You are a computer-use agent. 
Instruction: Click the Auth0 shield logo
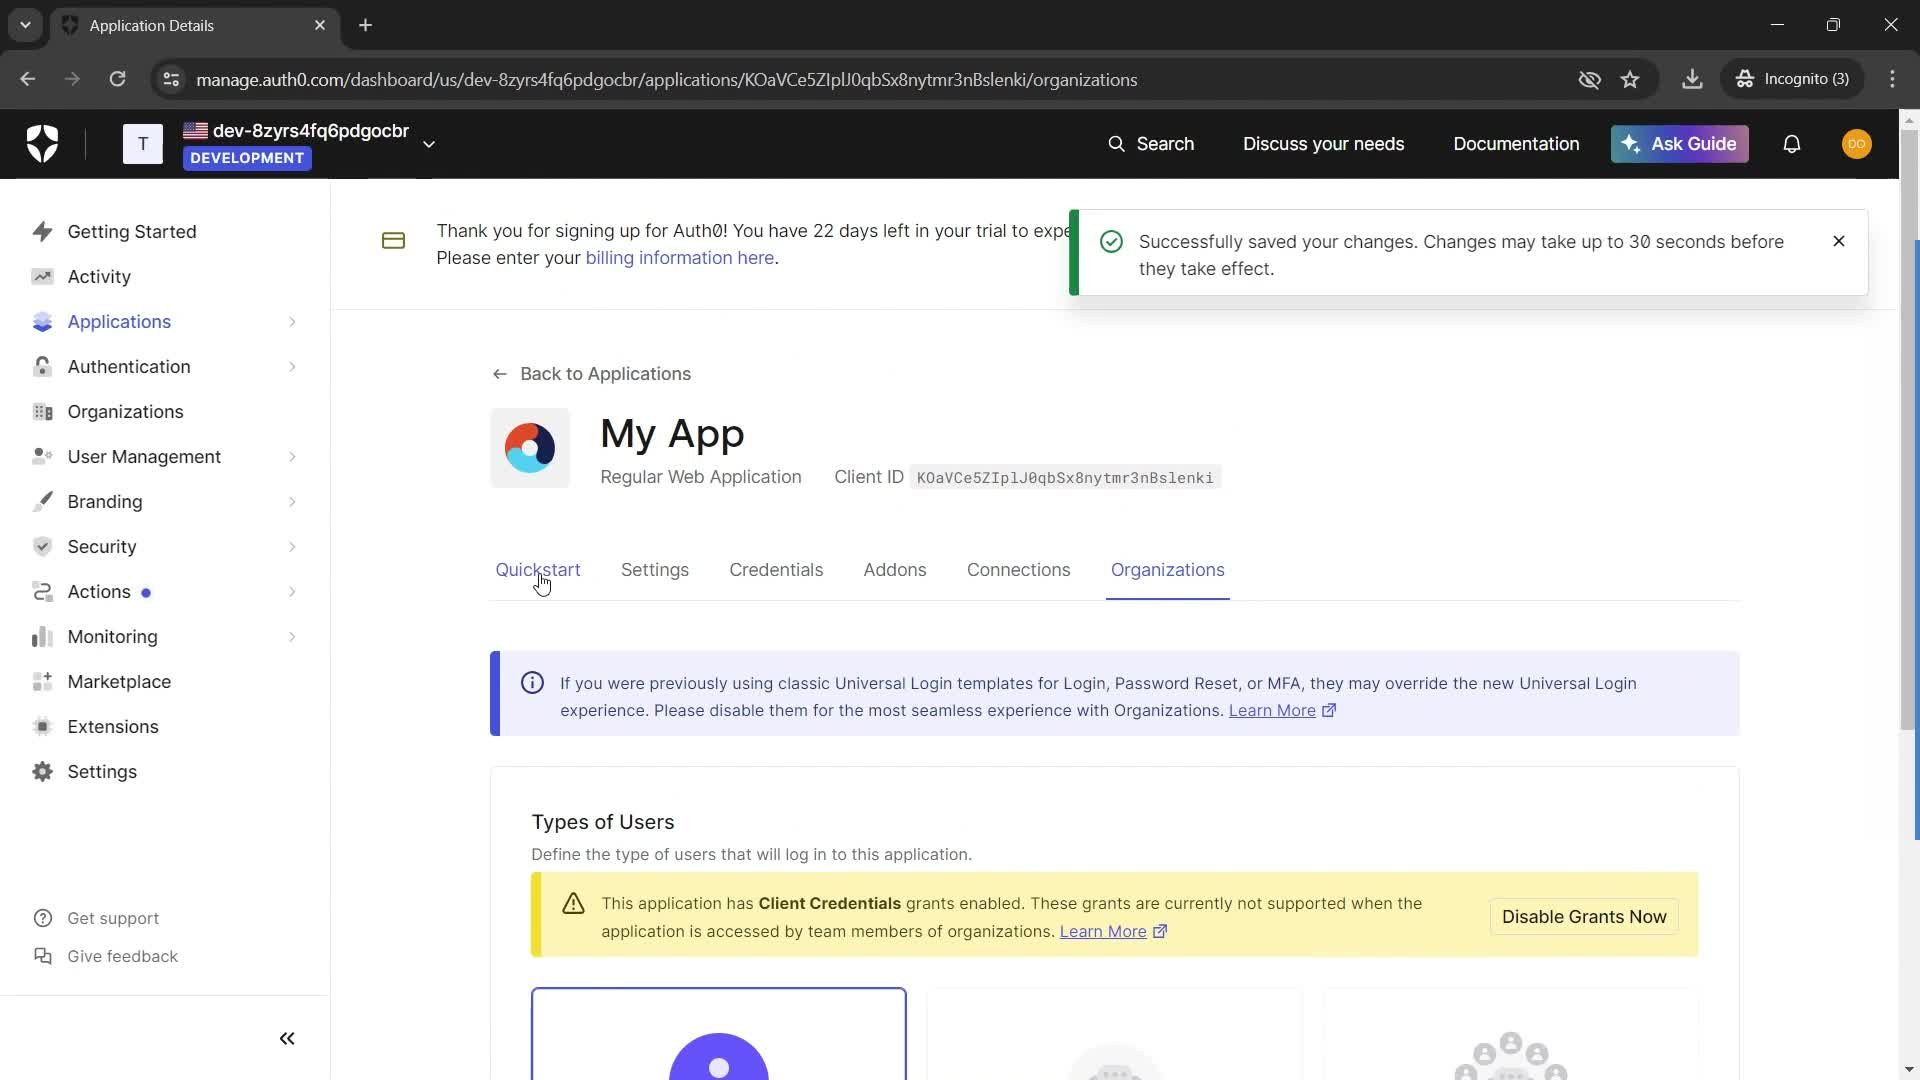42,144
